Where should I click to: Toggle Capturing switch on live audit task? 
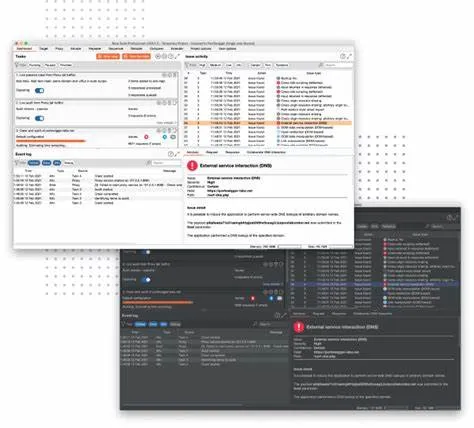[x=39, y=118]
